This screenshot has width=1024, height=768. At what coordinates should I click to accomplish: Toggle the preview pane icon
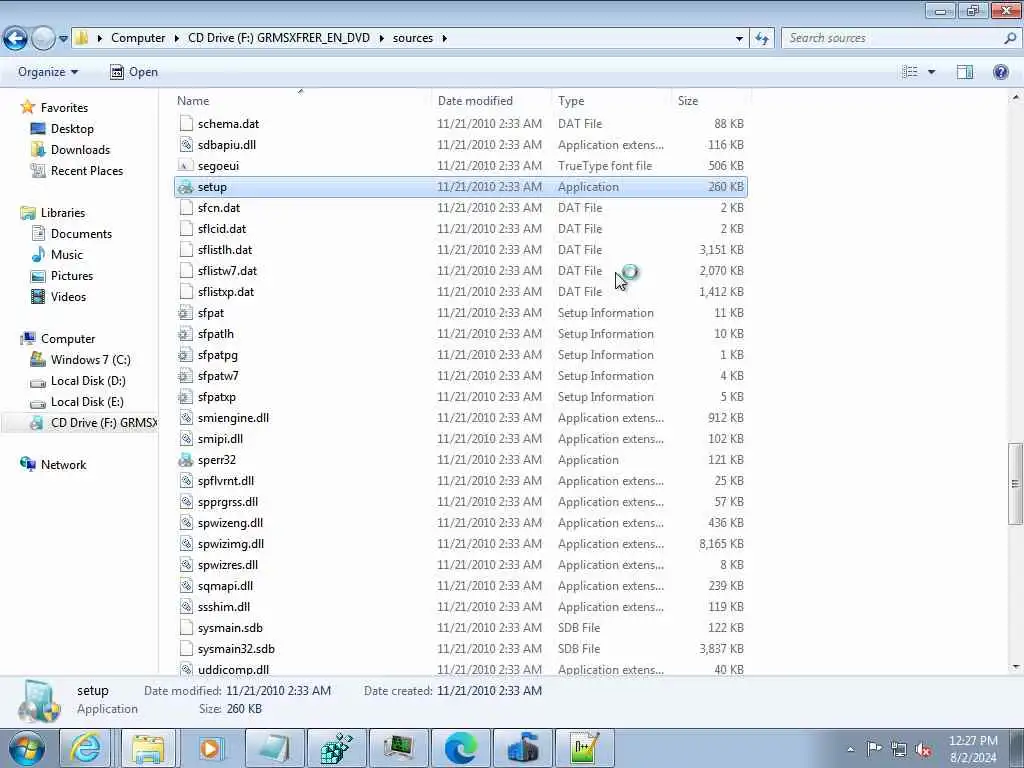tap(965, 72)
